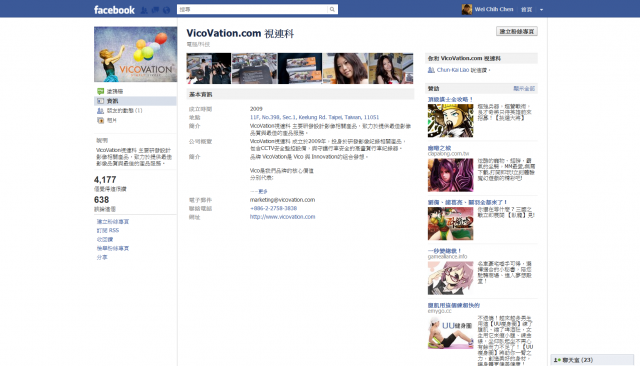
Task: Focus the Facebook search field
Action: (x=252, y=9)
